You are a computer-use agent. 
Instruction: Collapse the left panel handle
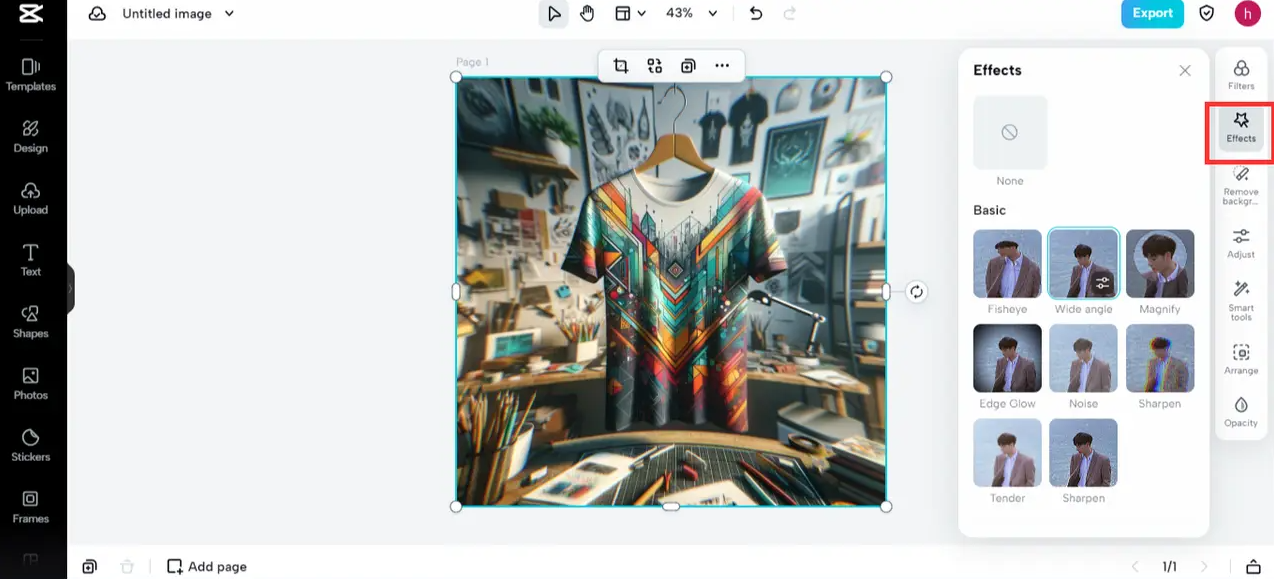click(x=70, y=289)
